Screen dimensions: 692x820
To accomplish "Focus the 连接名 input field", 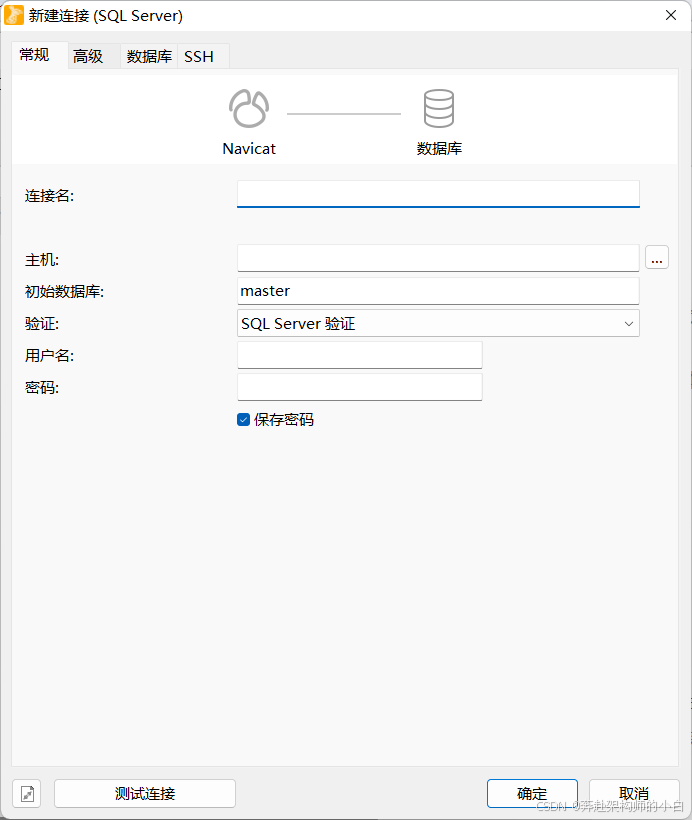I will [438, 194].
